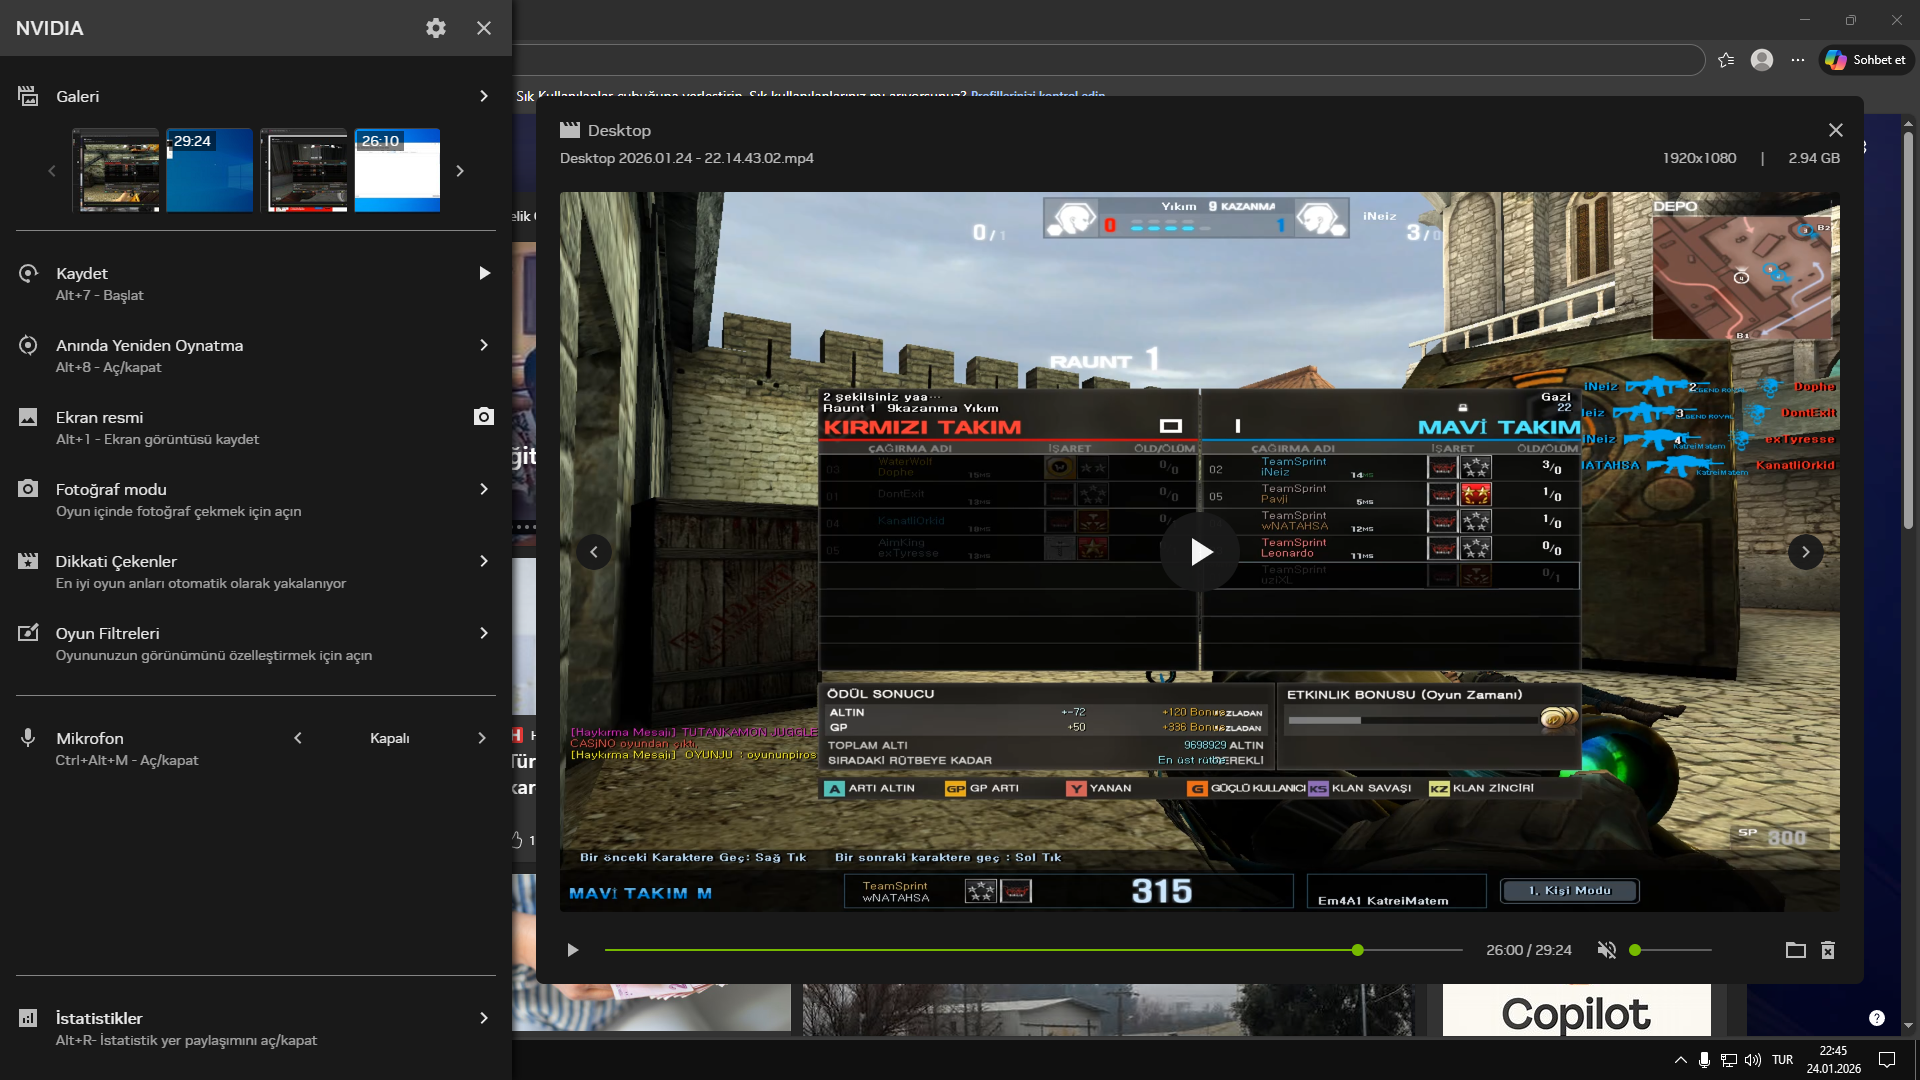
Task: Click the microphone icon in Mikrofon row
Action: tap(28, 738)
